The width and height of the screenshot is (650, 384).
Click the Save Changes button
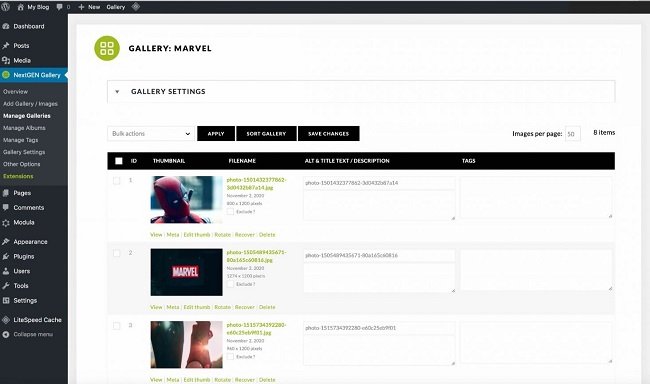tap(329, 134)
